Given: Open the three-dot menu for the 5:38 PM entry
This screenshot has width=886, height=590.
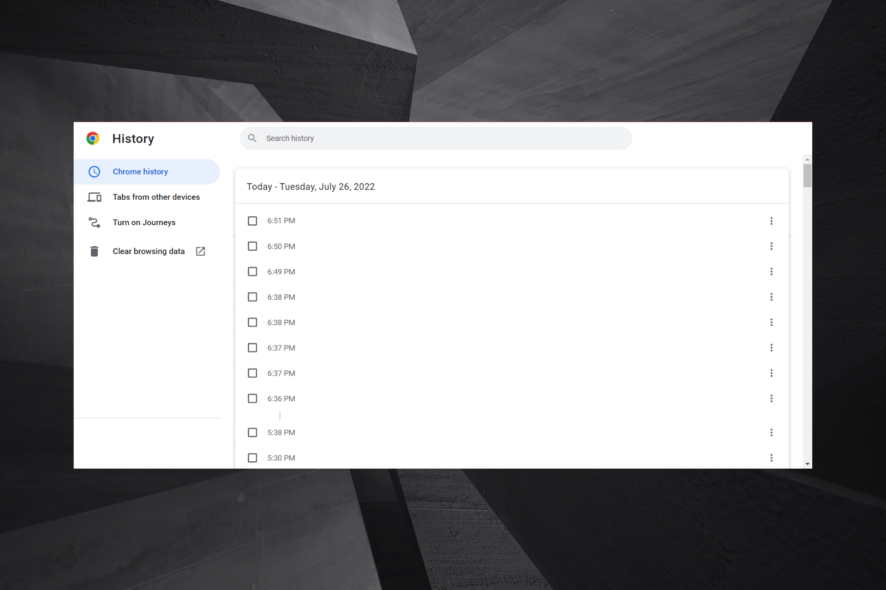Looking at the screenshot, I should pyautogui.click(x=771, y=432).
